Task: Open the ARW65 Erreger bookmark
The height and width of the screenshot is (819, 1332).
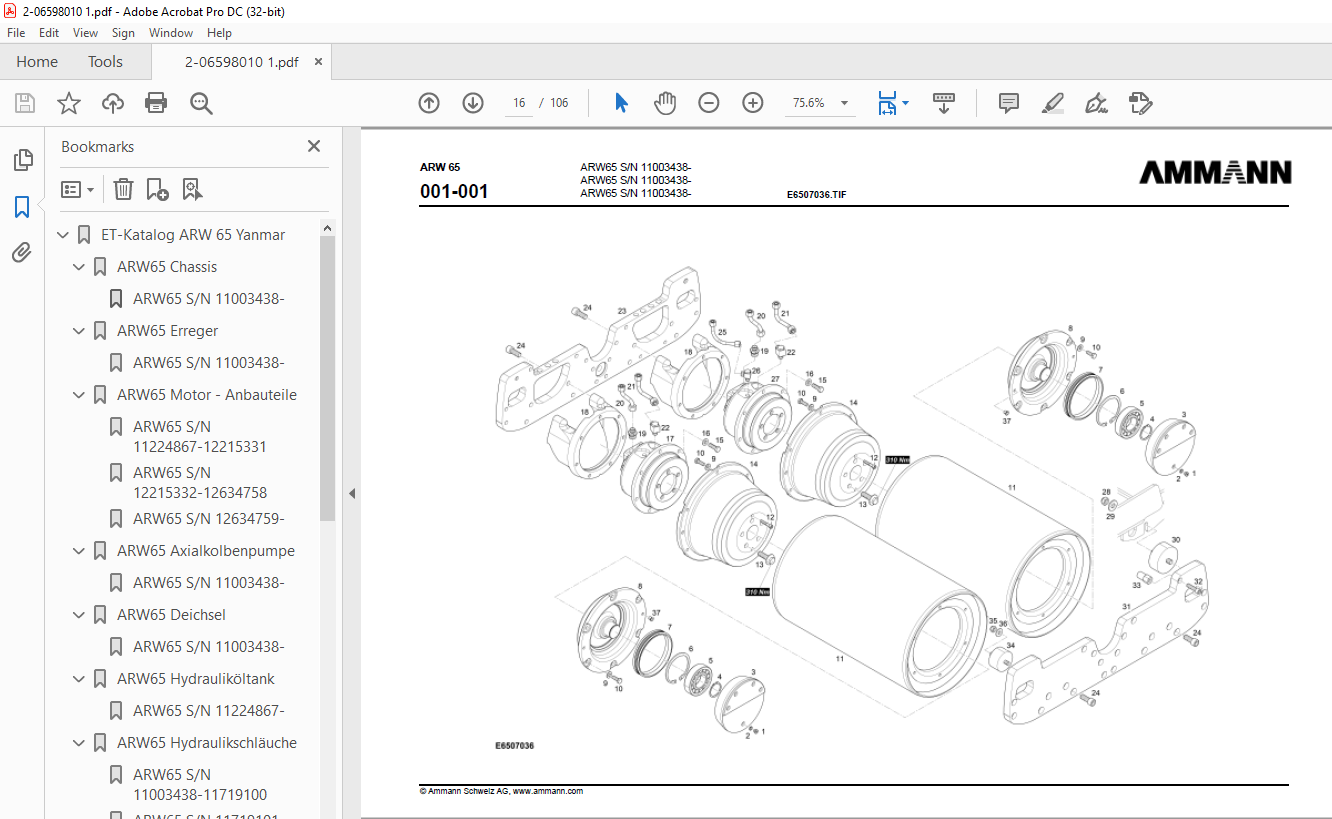Action: coord(167,331)
